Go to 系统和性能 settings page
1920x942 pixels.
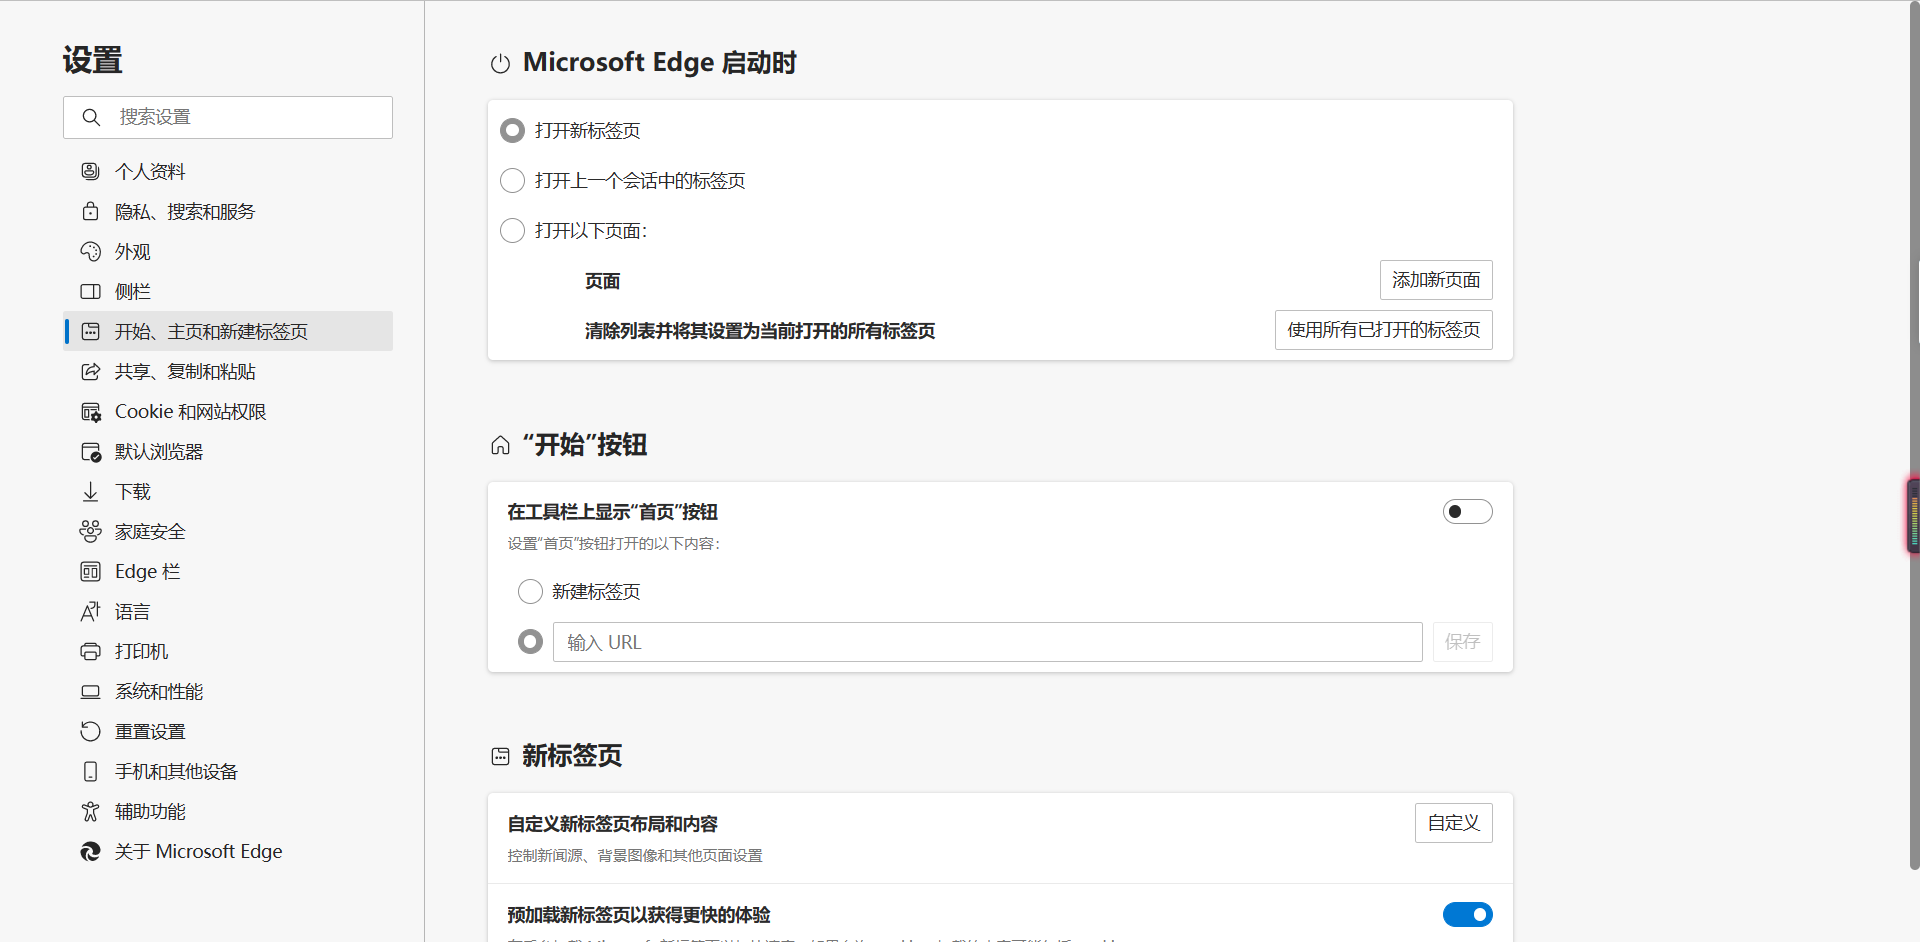pyautogui.click(x=158, y=691)
